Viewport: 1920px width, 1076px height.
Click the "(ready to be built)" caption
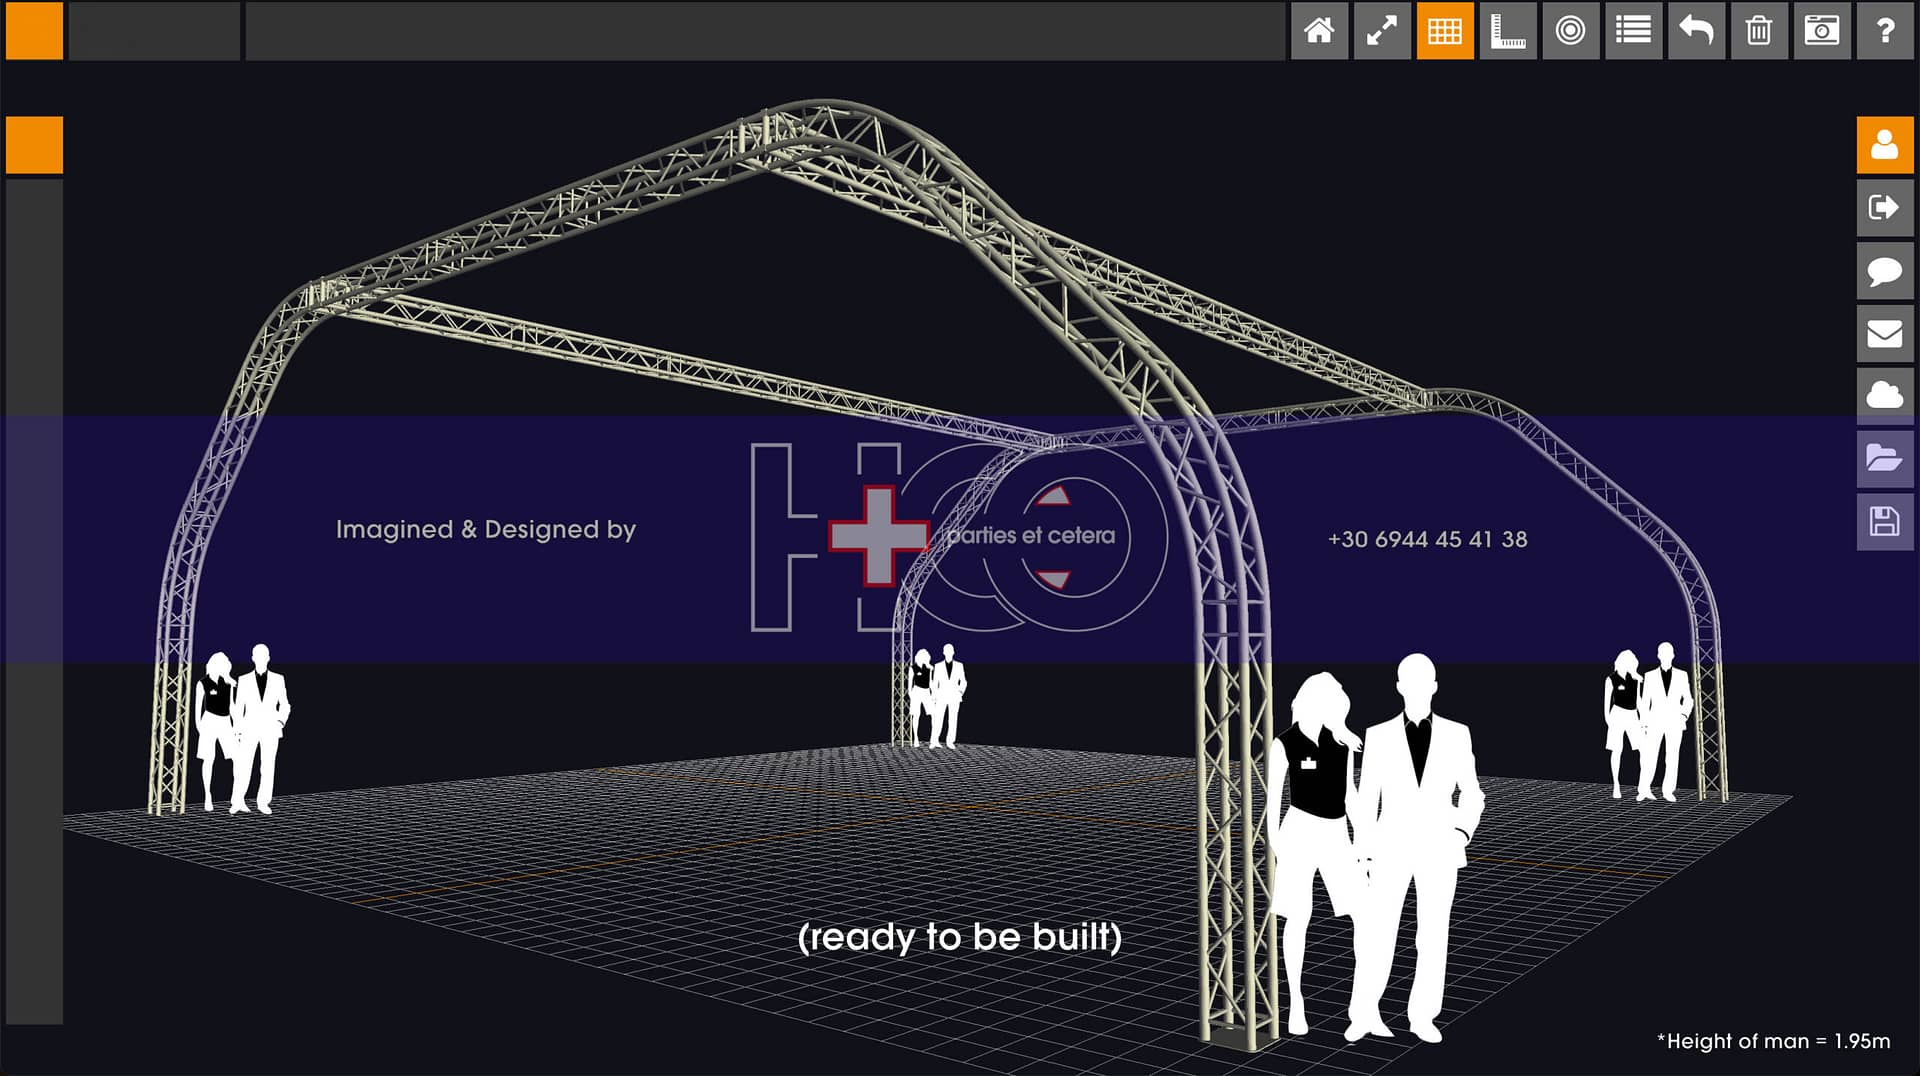(960, 937)
